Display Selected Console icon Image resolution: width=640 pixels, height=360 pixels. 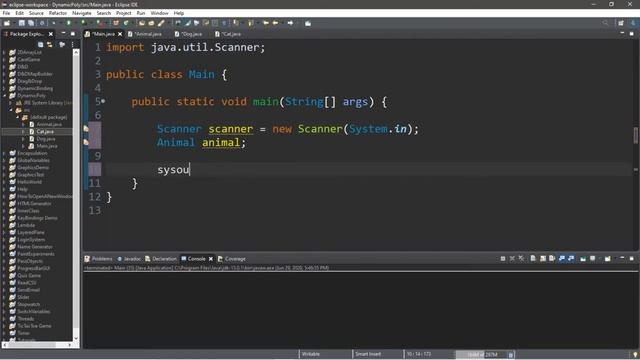tap(592, 258)
